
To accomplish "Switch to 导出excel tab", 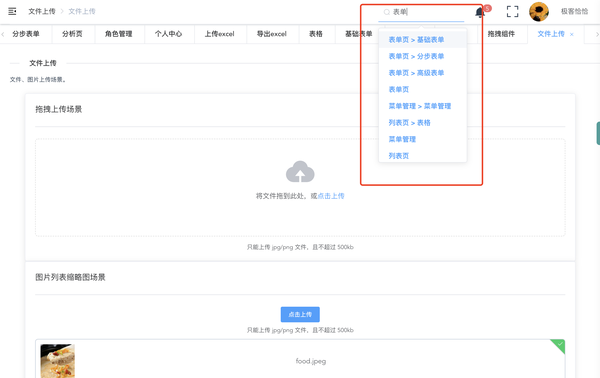I will pos(272,34).
